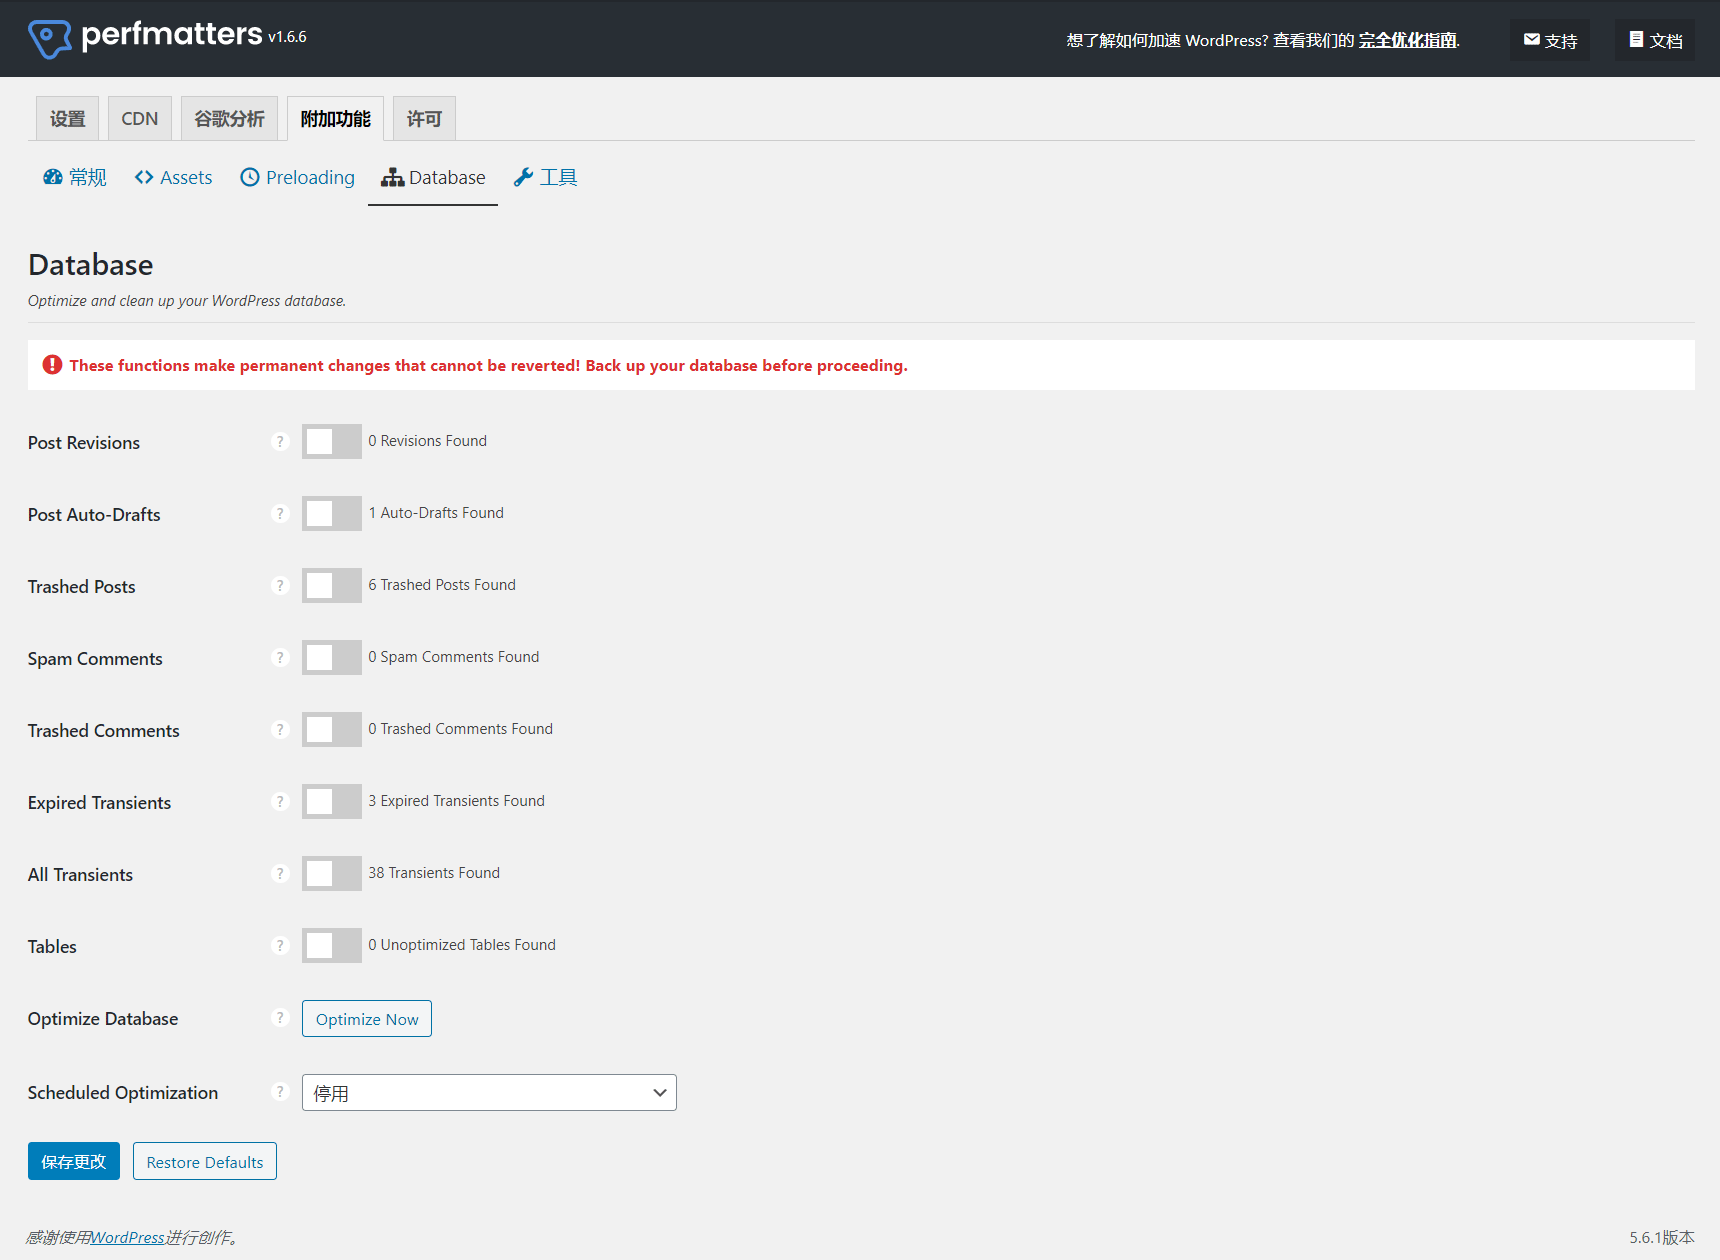This screenshot has height=1260, width=1720.
Task: Click the Optimize Now button
Action: click(367, 1019)
